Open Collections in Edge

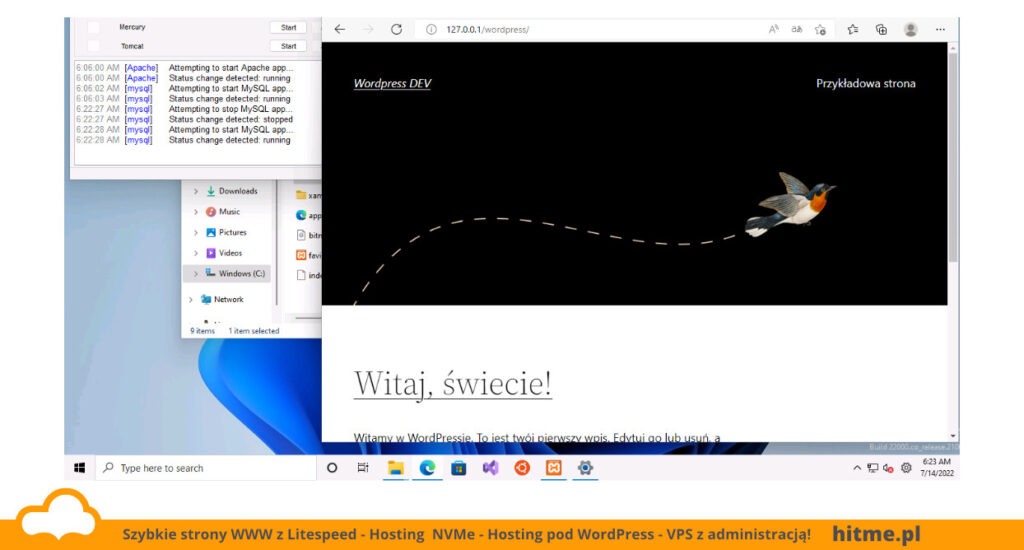882,29
